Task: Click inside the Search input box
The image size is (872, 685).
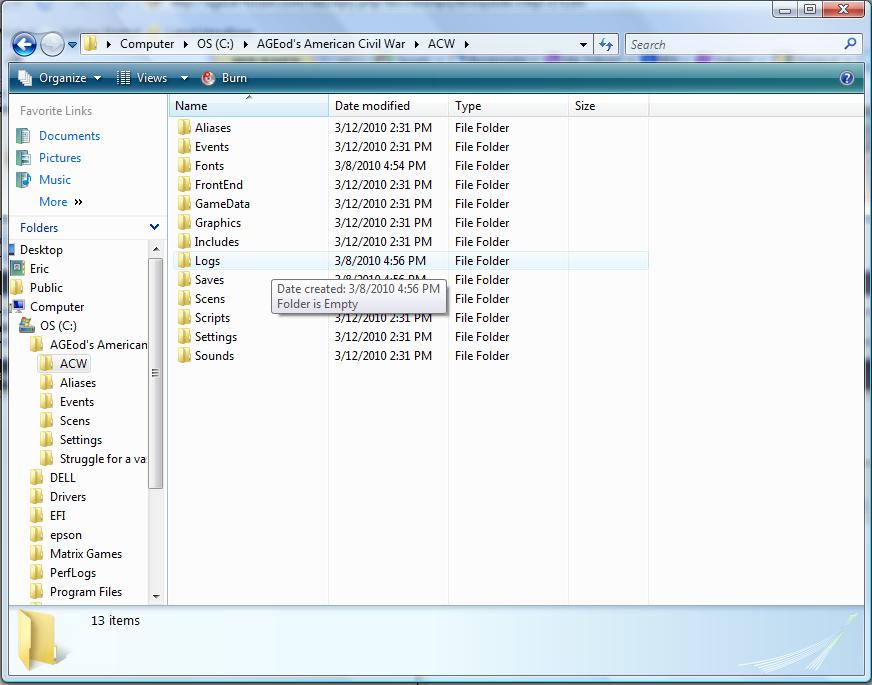Action: tap(735, 44)
